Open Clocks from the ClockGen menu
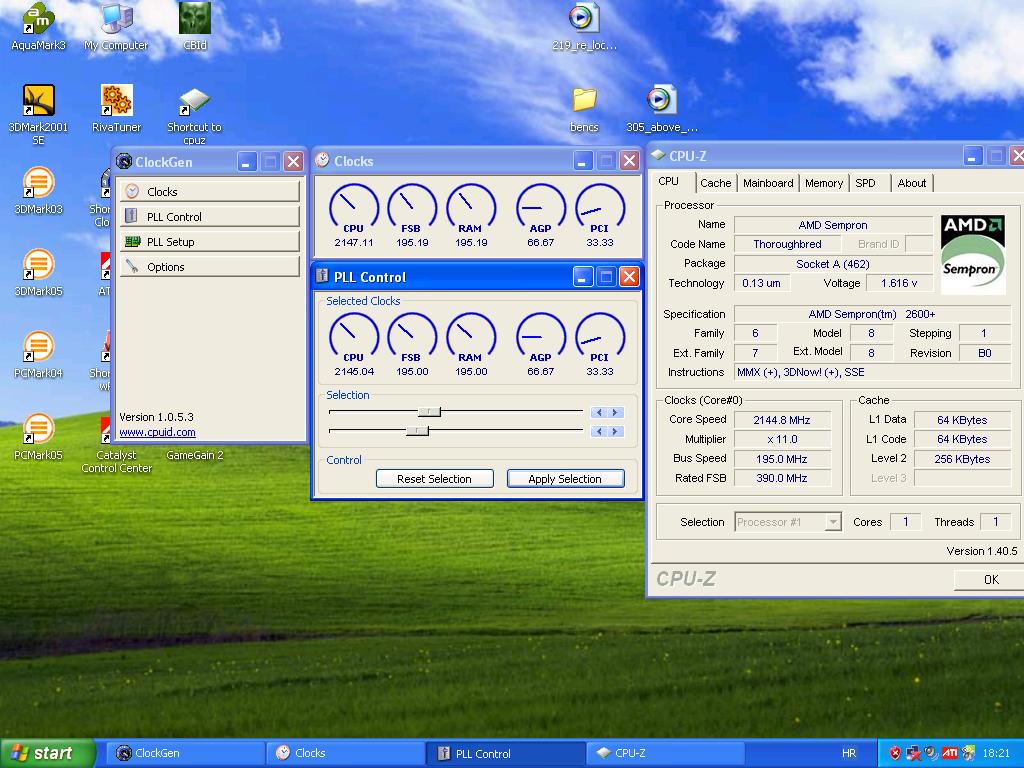This screenshot has width=1024, height=768. click(x=210, y=191)
